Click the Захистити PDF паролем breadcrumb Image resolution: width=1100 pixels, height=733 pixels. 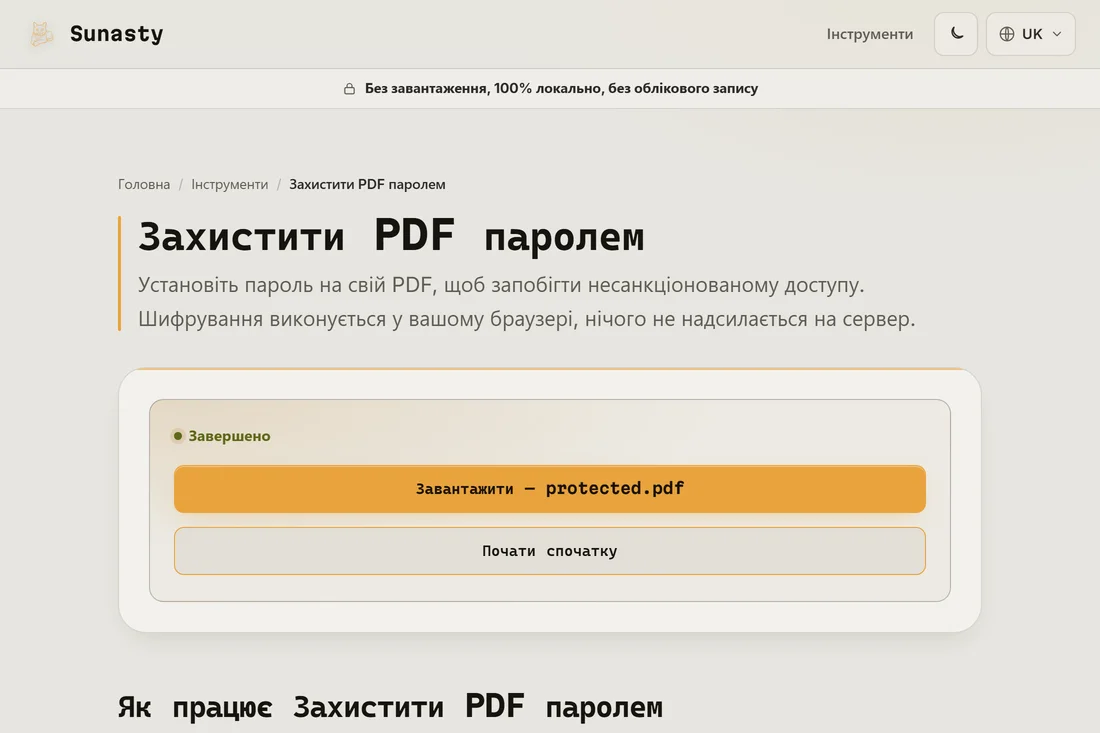[x=367, y=184]
